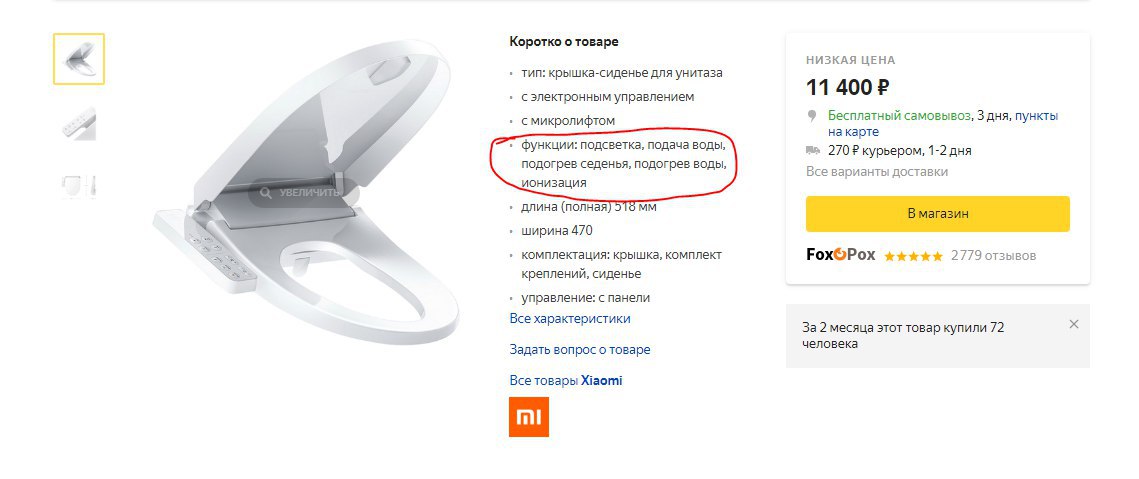Click the magnifier zoom icon on image
The height and width of the screenshot is (479, 1139).
(266, 193)
